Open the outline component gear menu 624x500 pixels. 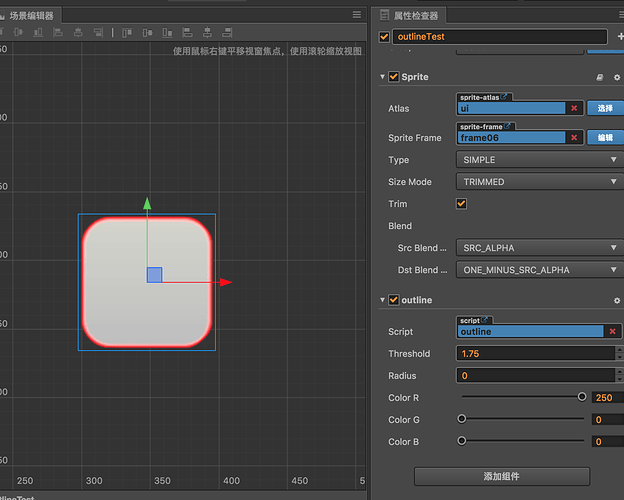(x=617, y=300)
